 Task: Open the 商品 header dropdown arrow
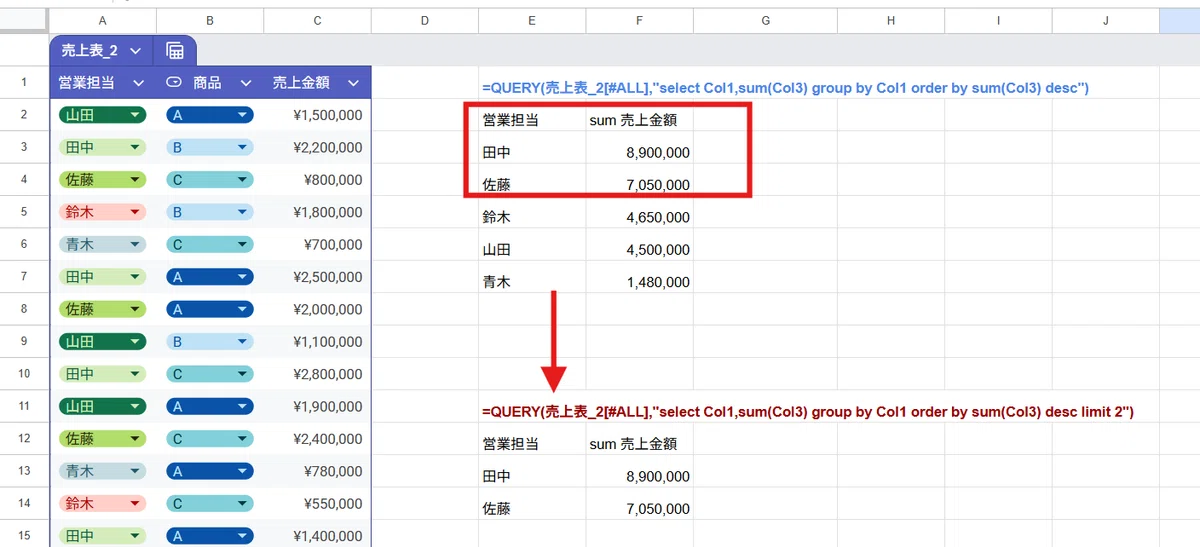pos(245,83)
